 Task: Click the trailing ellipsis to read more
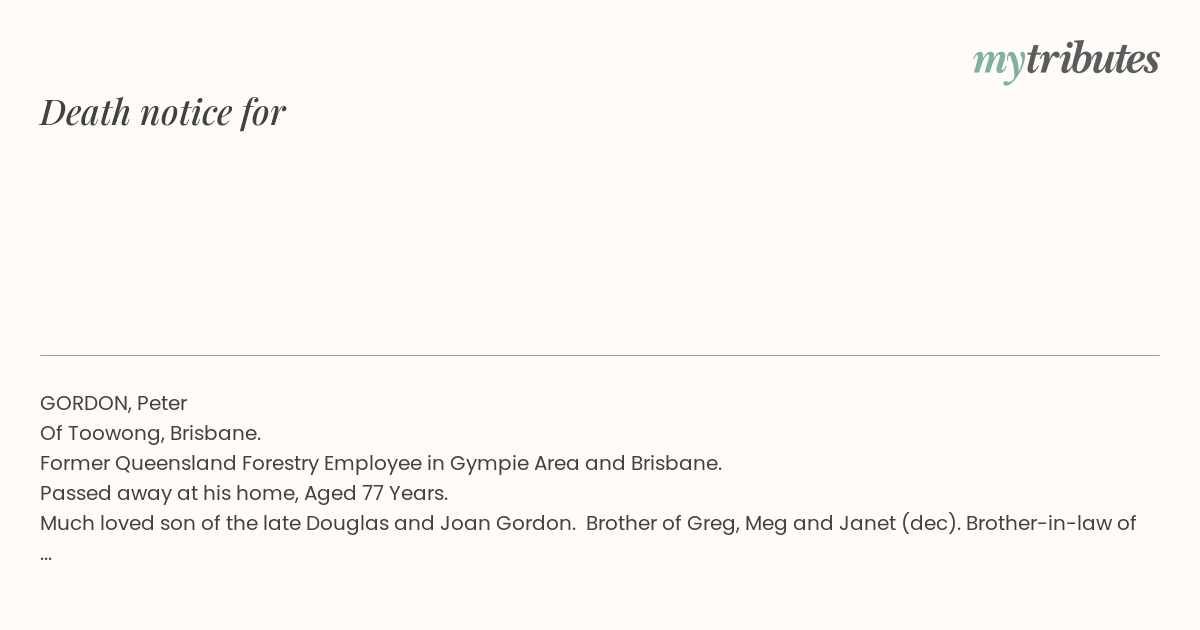point(46,556)
